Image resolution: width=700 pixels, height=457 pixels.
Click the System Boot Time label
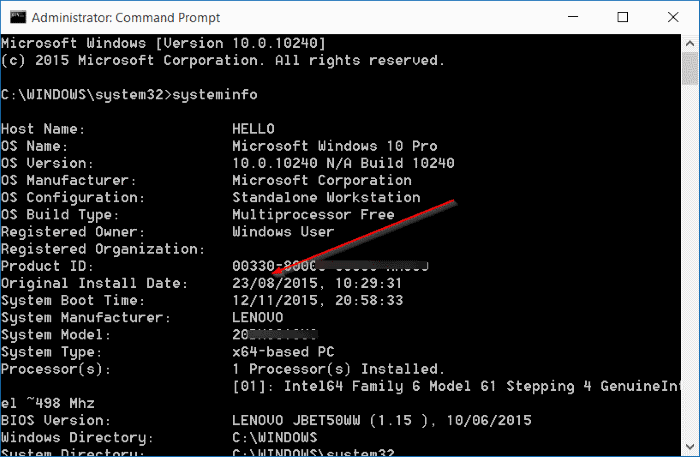point(73,300)
